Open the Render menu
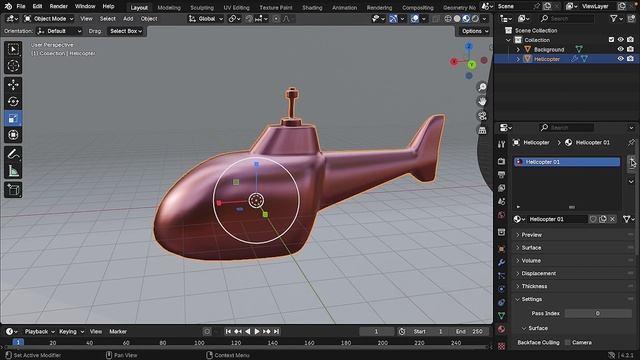The image size is (640, 360). pos(58,7)
